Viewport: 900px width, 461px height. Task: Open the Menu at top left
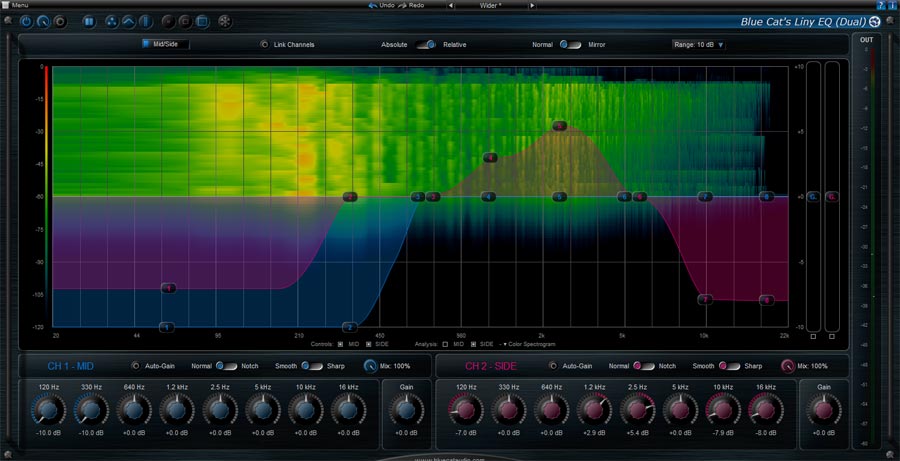(x=16, y=5)
